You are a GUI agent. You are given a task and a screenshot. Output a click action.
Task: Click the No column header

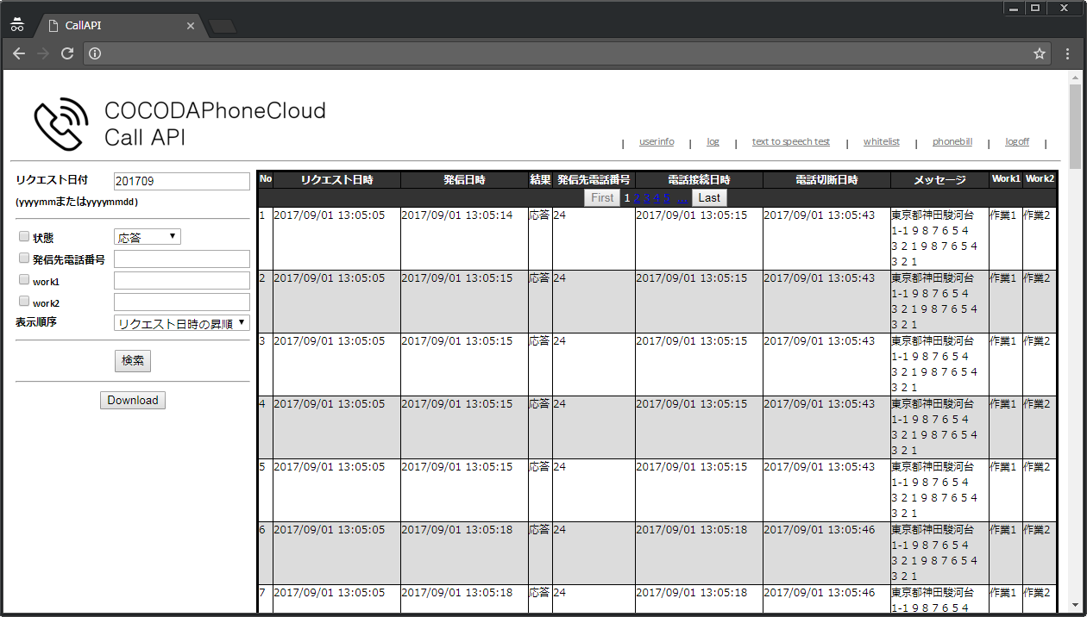point(266,179)
